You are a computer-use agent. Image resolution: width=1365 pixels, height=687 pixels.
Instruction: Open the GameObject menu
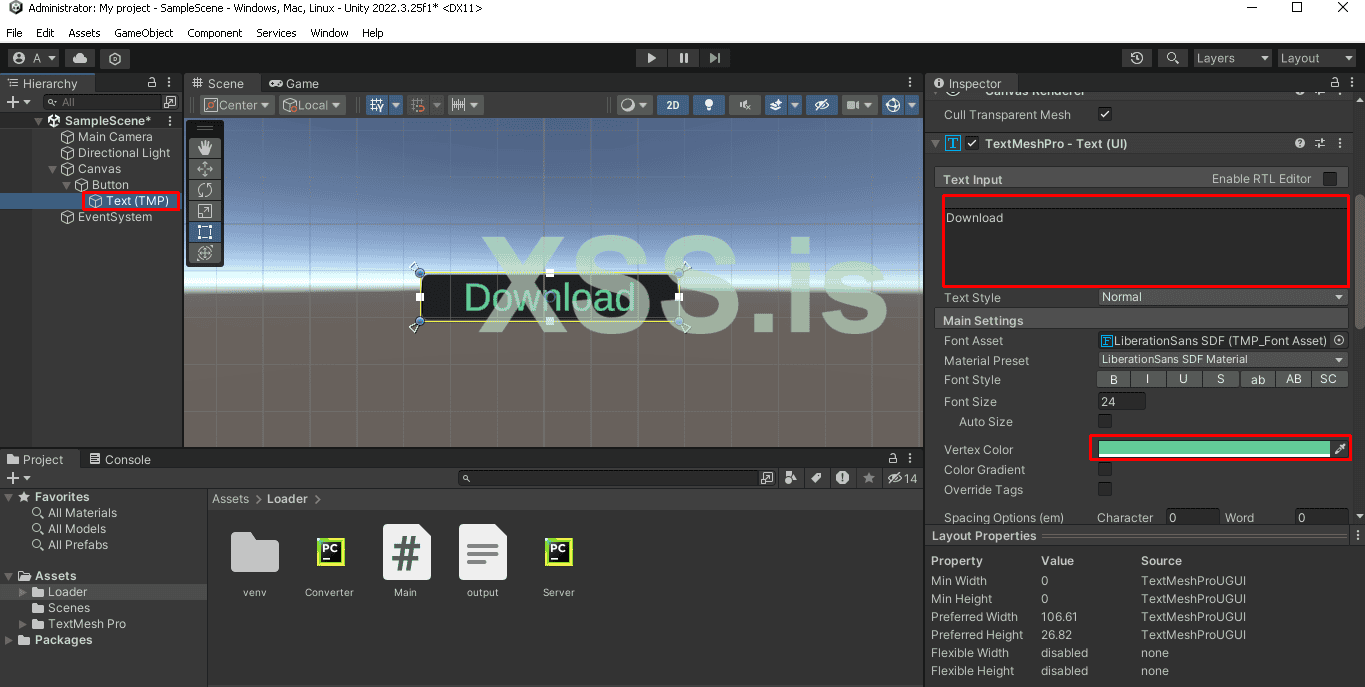[143, 33]
